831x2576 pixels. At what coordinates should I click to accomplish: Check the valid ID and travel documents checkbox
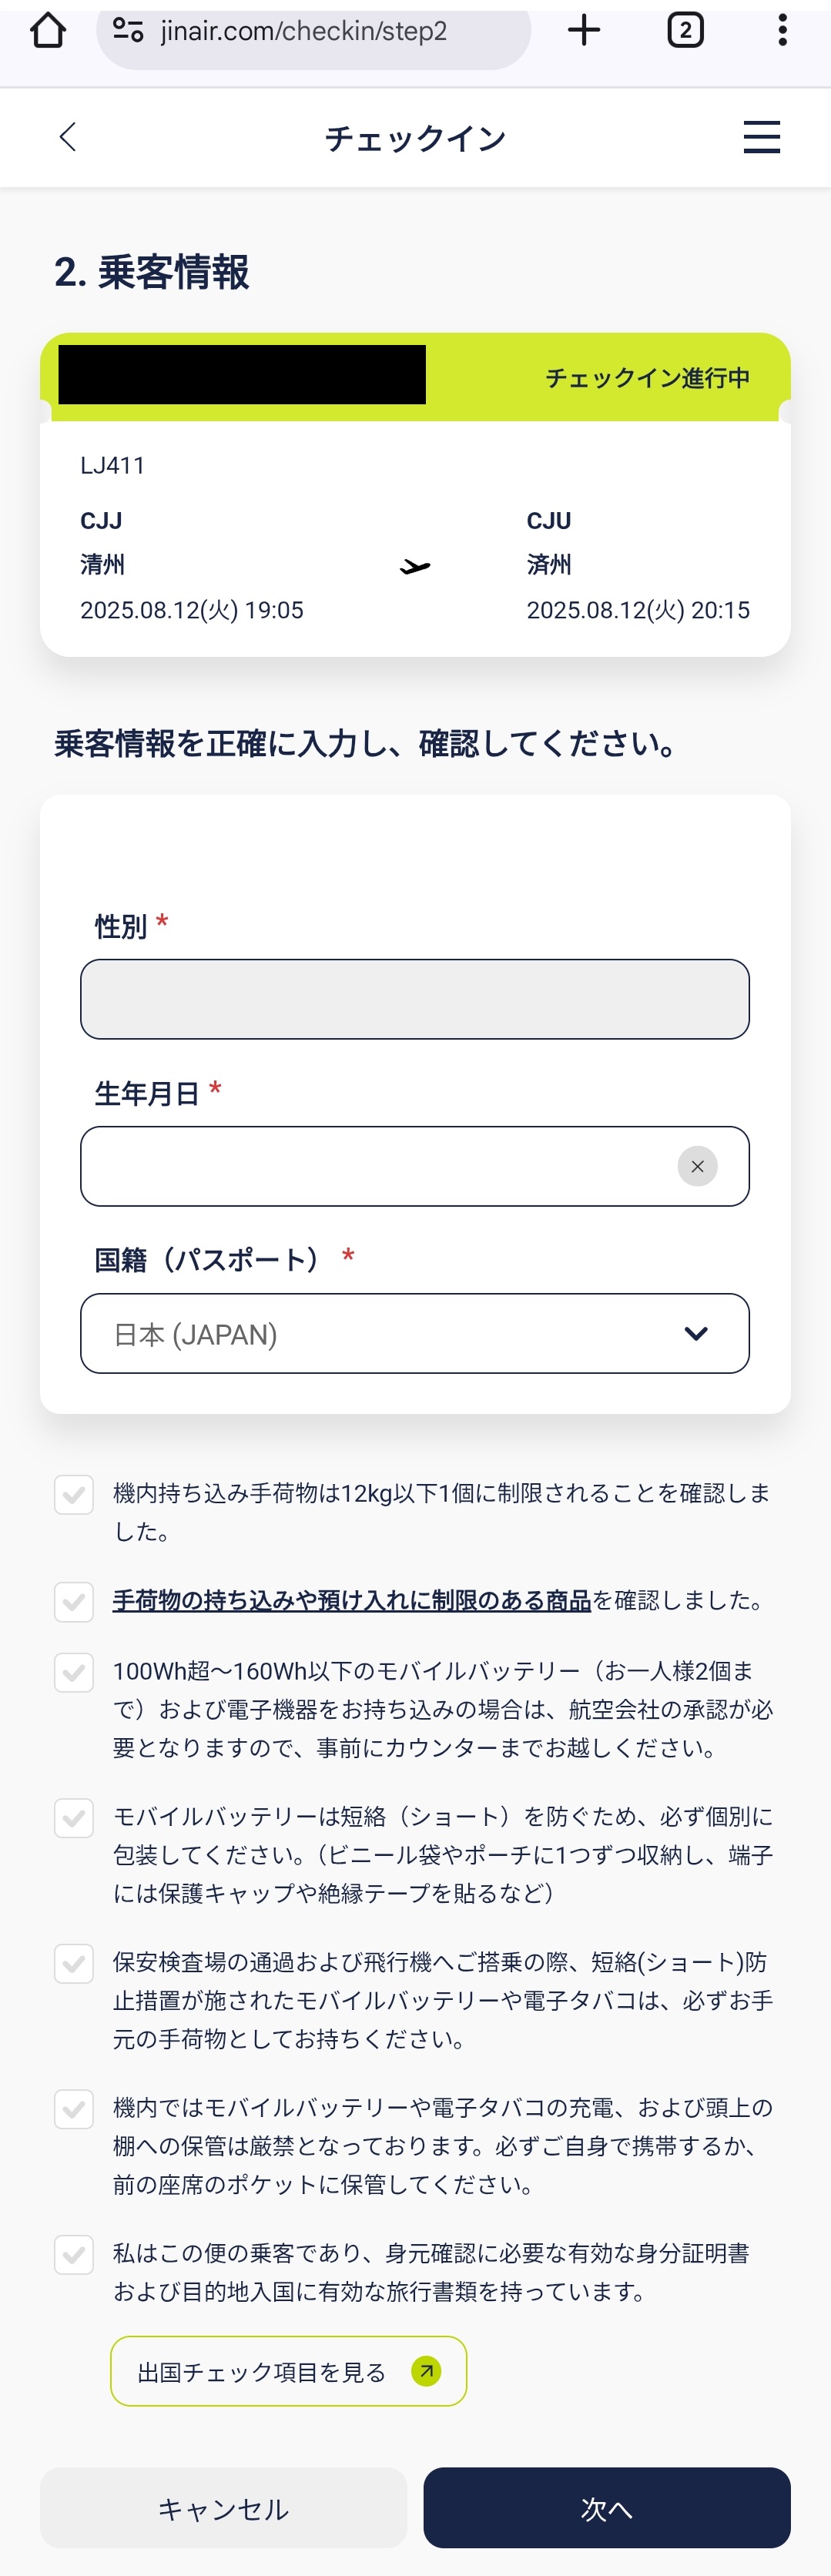pos(74,2254)
